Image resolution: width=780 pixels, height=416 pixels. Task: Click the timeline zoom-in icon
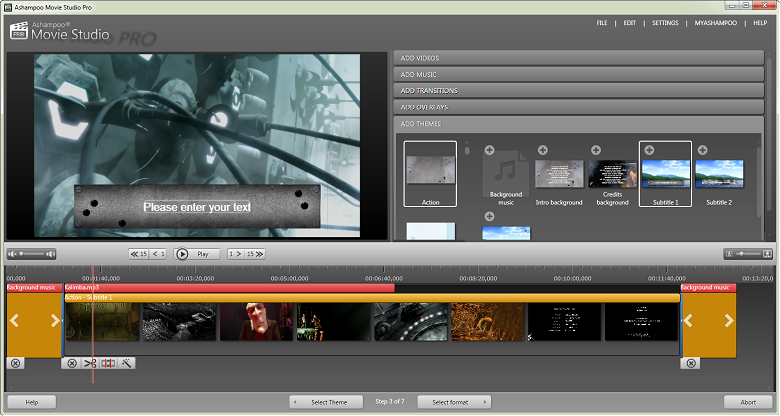(766, 254)
